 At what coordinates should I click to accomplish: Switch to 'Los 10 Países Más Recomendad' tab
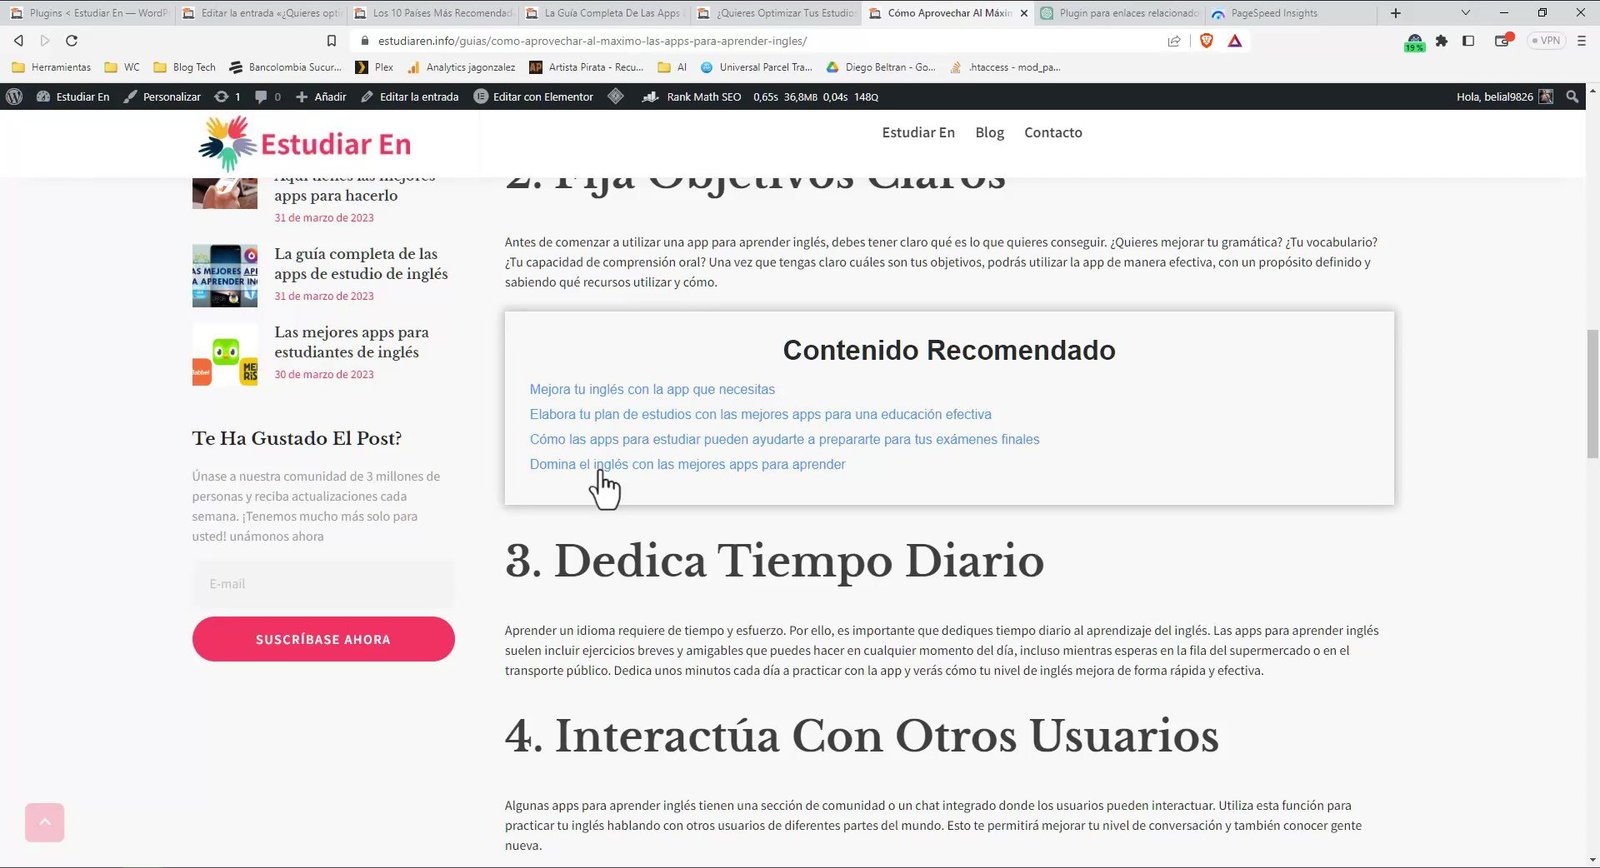(432, 13)
